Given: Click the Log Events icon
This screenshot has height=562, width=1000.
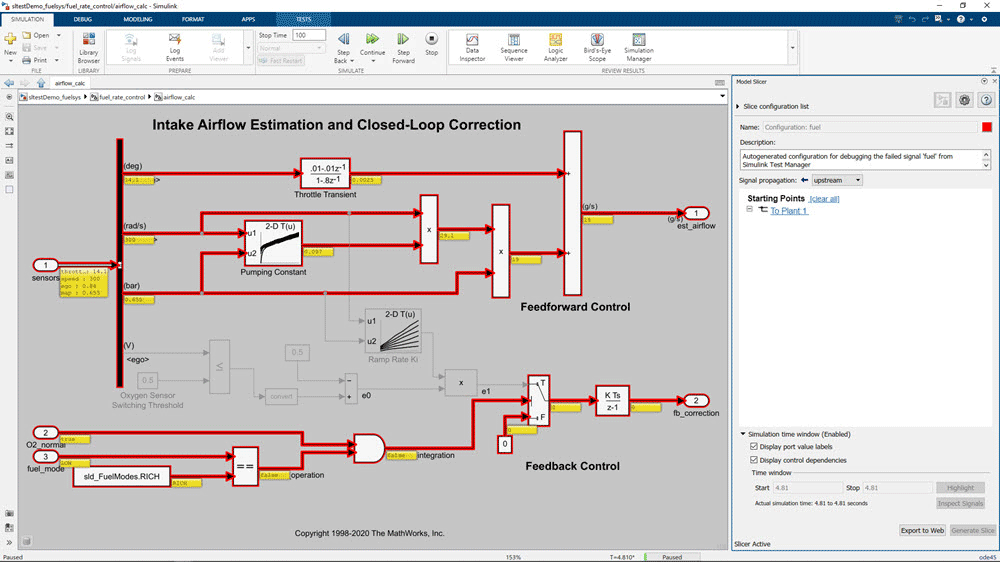Looking at the screenshot, I should click(175, 44).
